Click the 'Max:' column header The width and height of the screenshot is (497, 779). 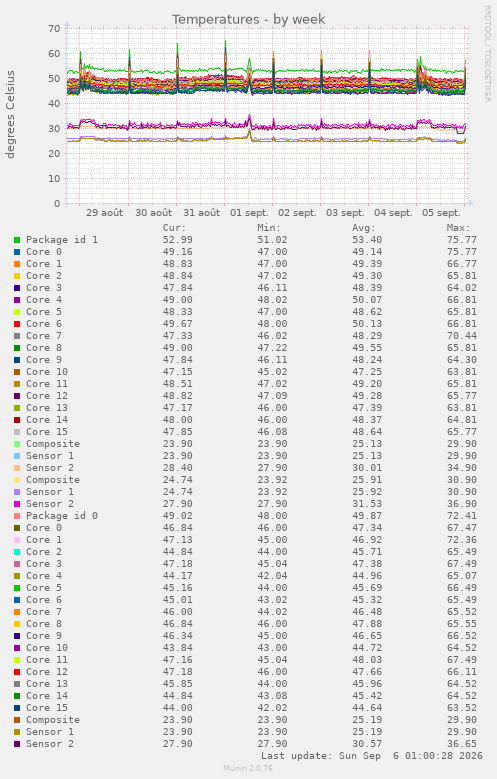(x=458, y=228)
